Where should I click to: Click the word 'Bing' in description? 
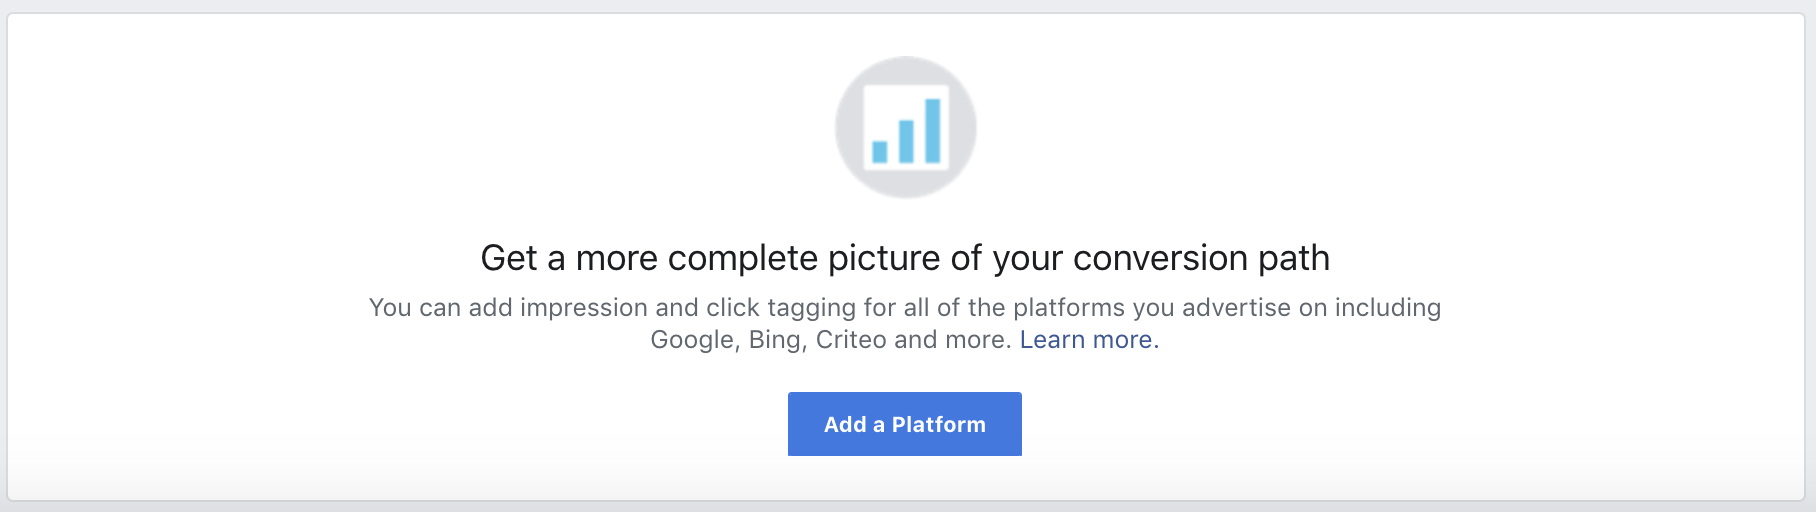(775, 341)
